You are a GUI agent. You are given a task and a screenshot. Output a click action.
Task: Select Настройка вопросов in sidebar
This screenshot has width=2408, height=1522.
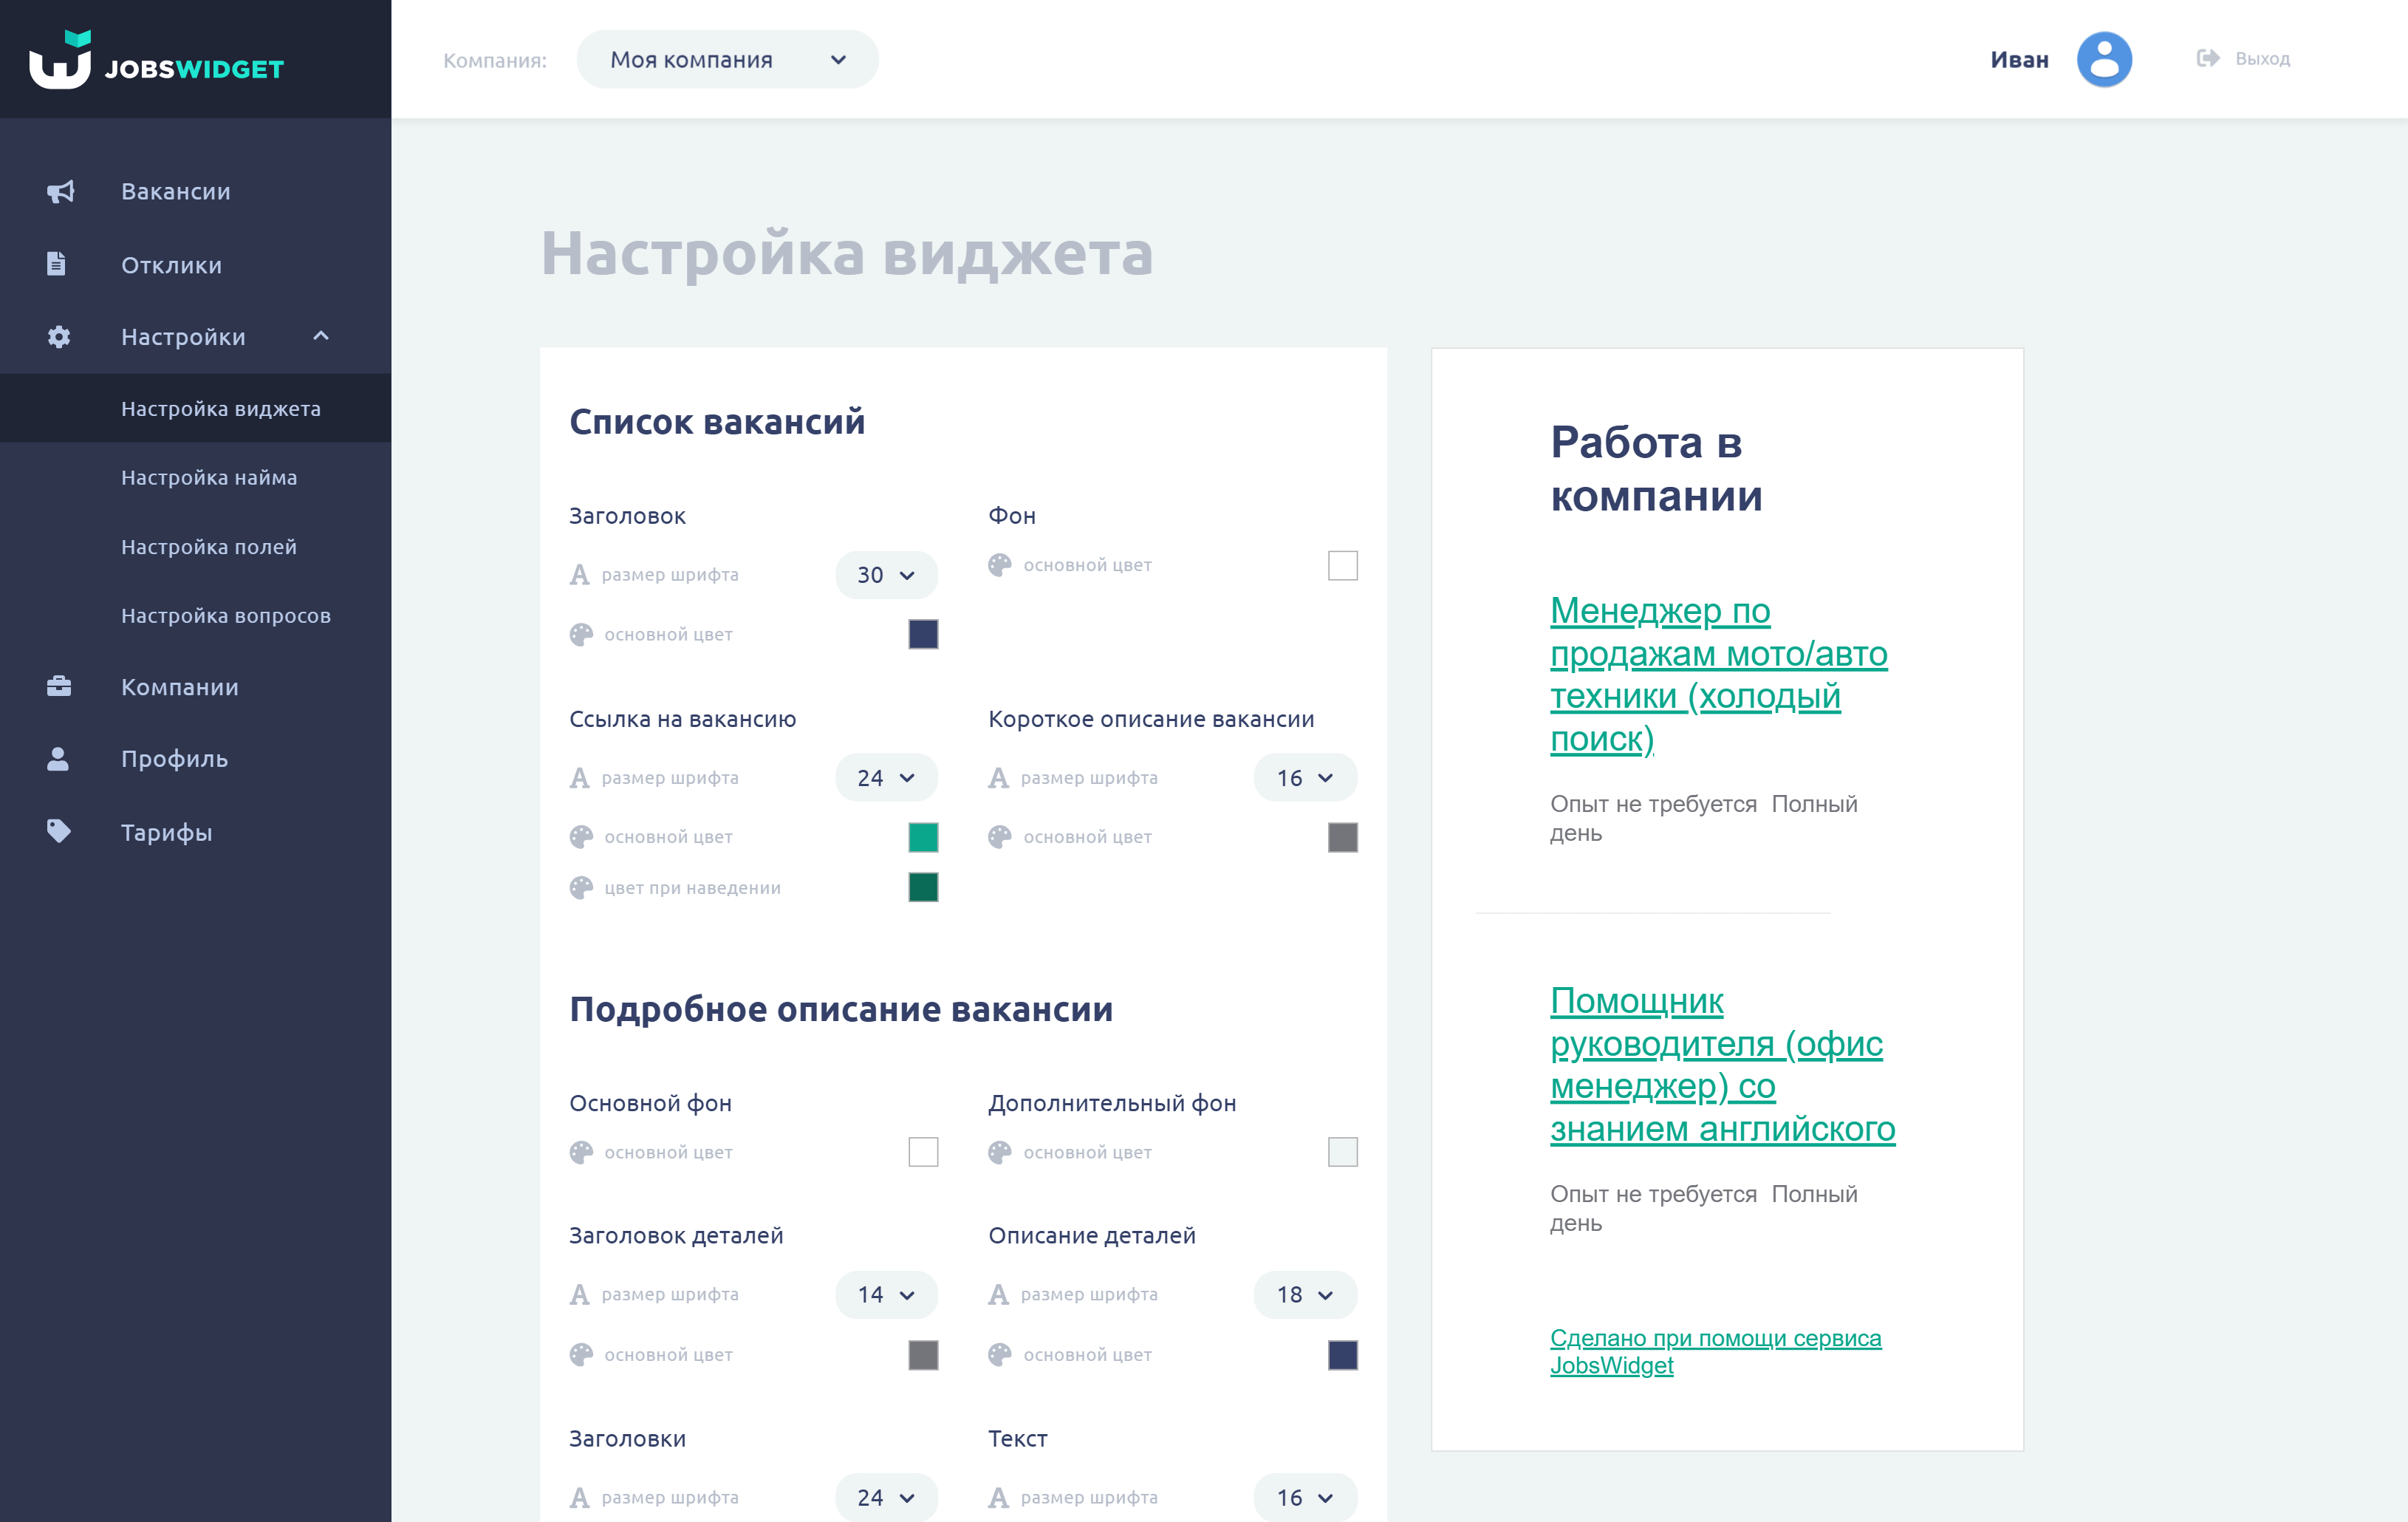[x=226, y=616]
